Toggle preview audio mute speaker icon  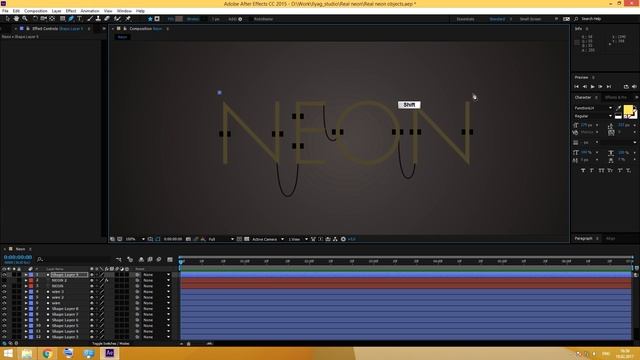634,87
